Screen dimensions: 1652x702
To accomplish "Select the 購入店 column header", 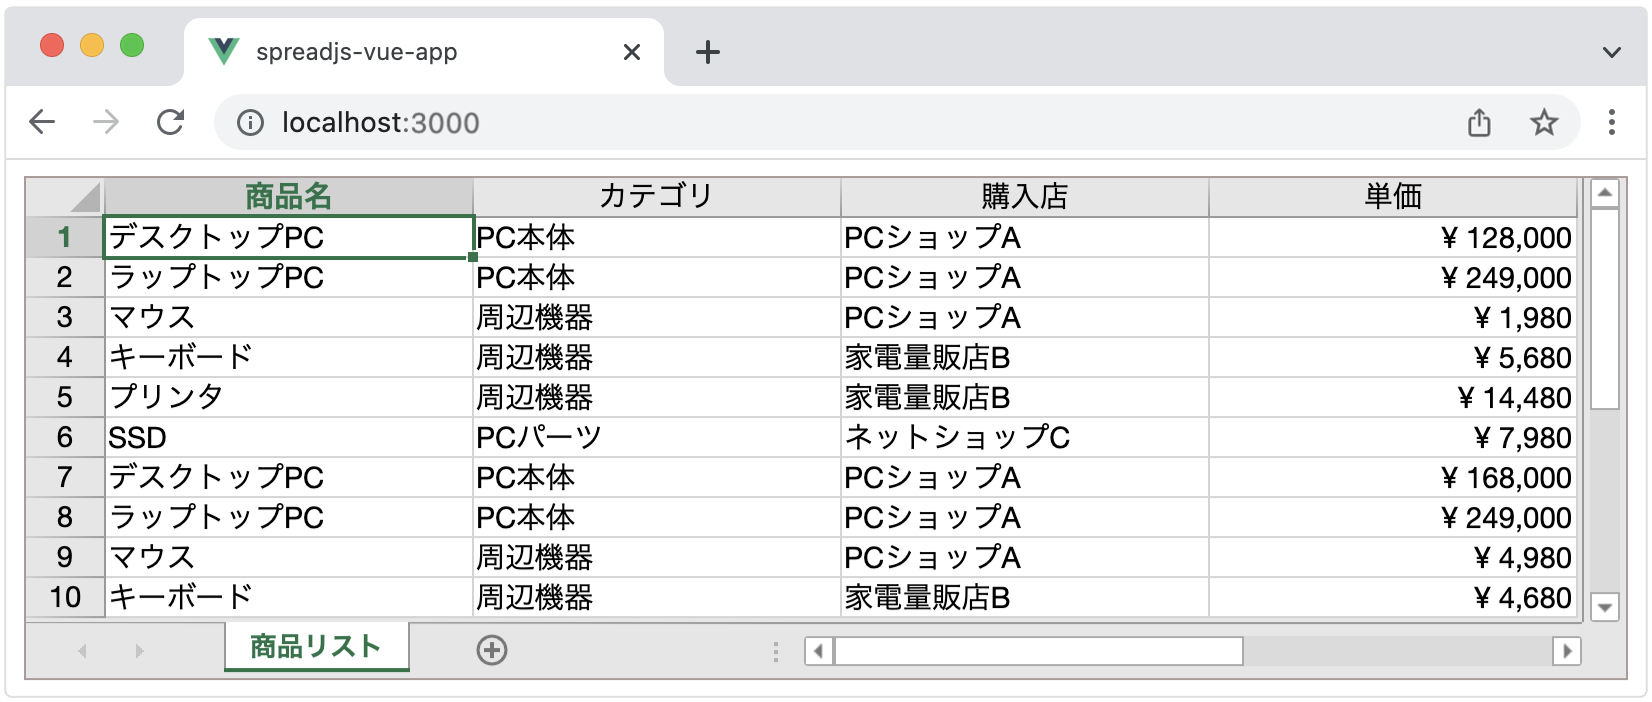I will 1025,197.
